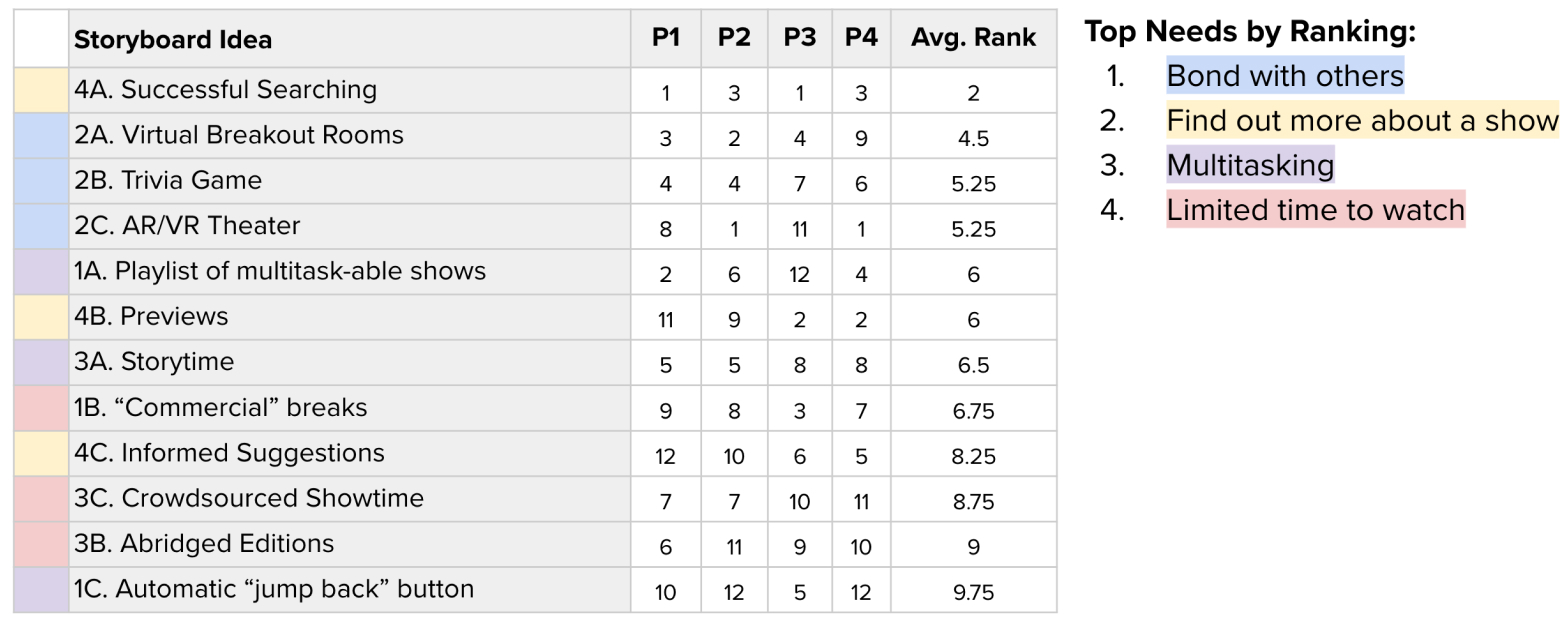This screenshot has height=623, width=1568.
Task: Click the Storyboard Idea column header
Action: pyautogui.click(x=350, y=39)
